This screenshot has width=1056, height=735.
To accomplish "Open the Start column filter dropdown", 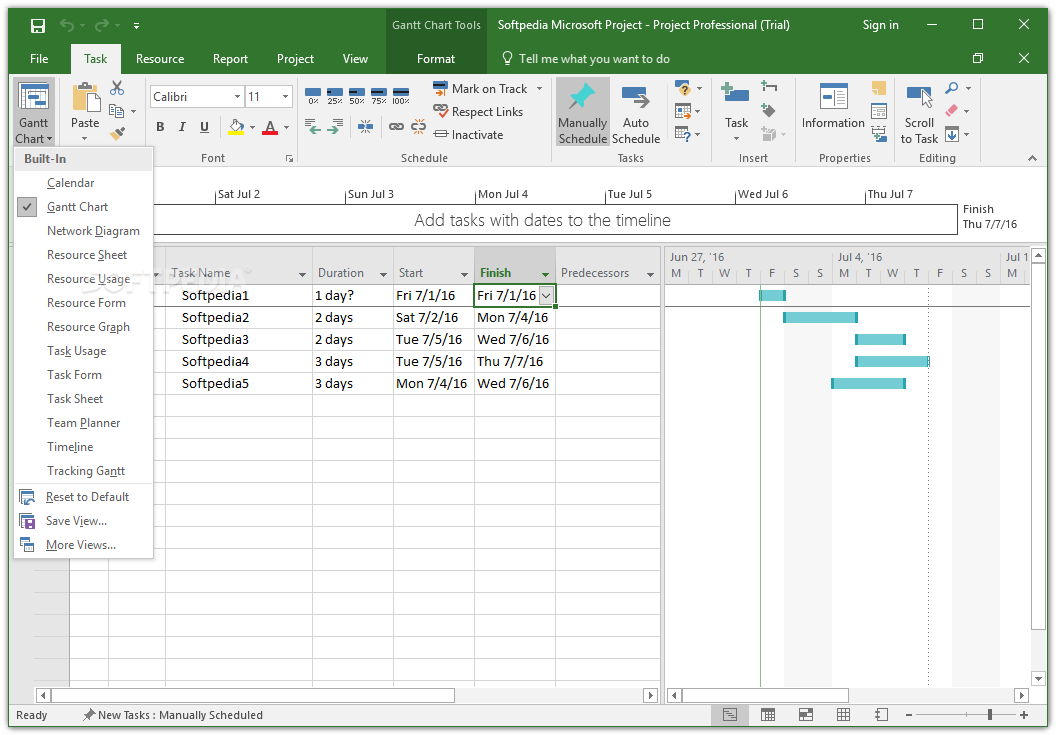I will 464,274.
